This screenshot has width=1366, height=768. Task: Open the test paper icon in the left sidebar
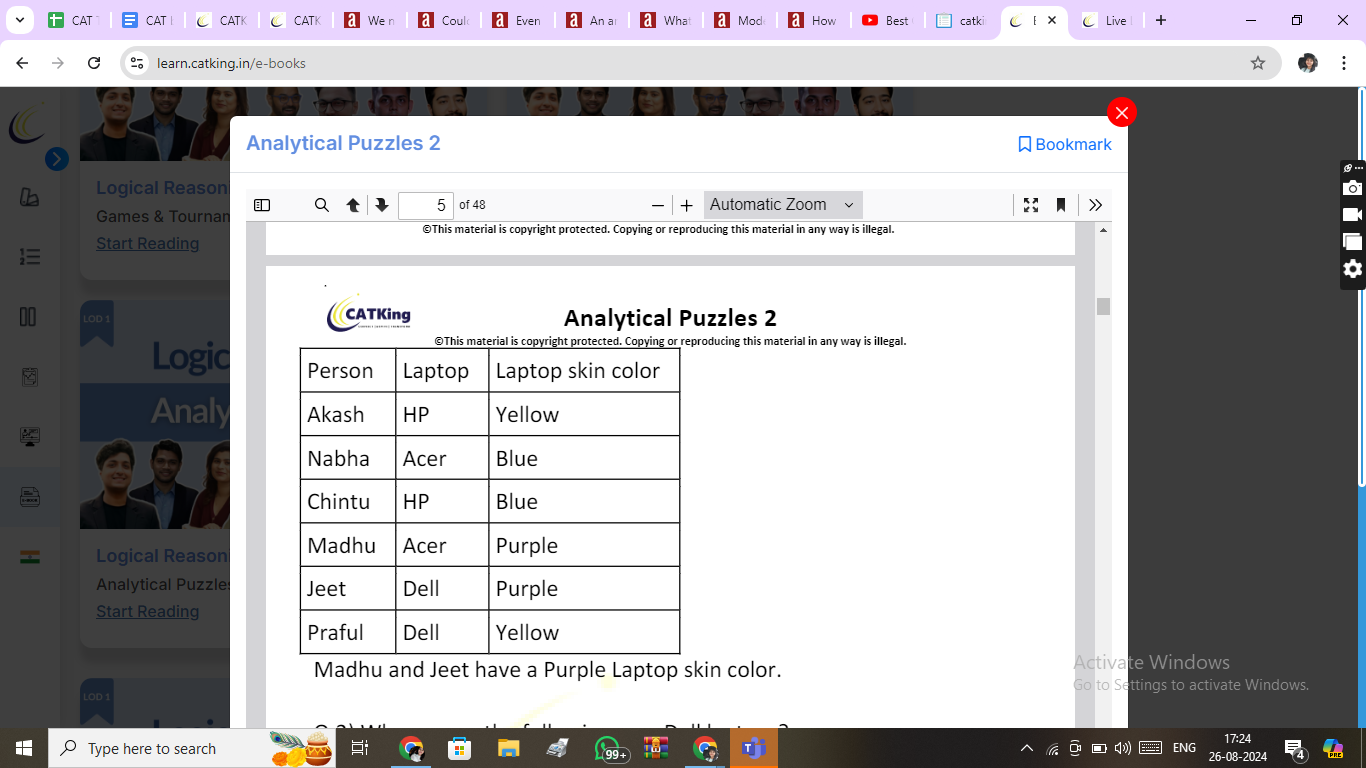tap(29, 377)
